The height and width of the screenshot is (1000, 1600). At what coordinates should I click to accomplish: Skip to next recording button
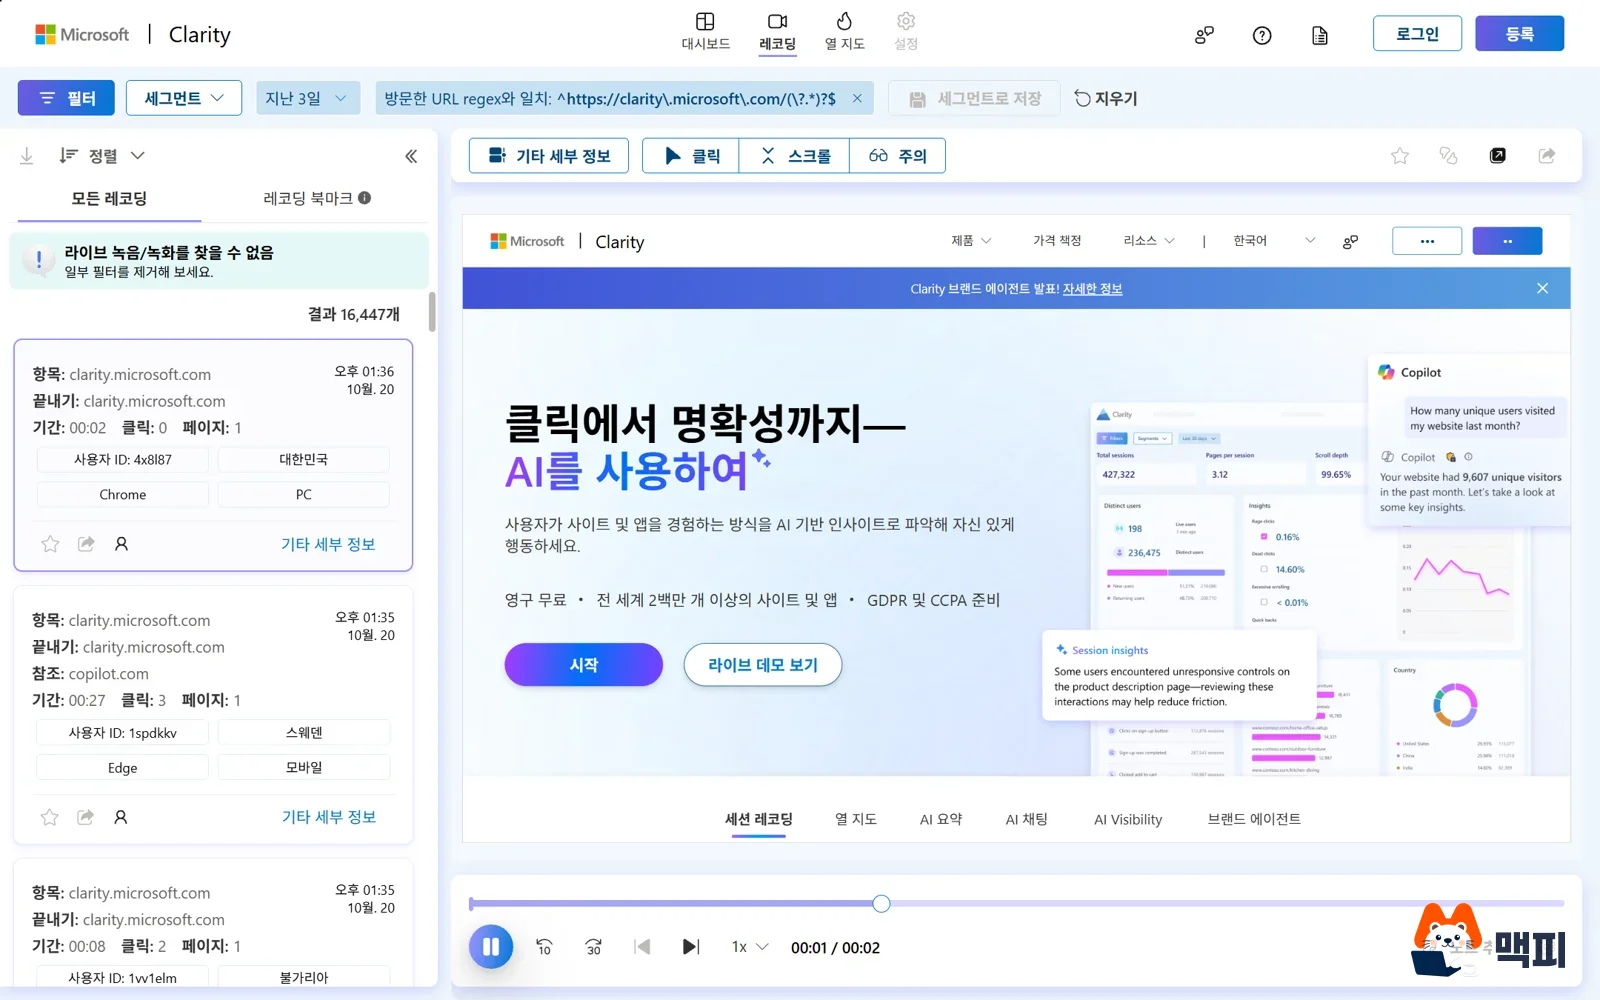pos(691,947)
